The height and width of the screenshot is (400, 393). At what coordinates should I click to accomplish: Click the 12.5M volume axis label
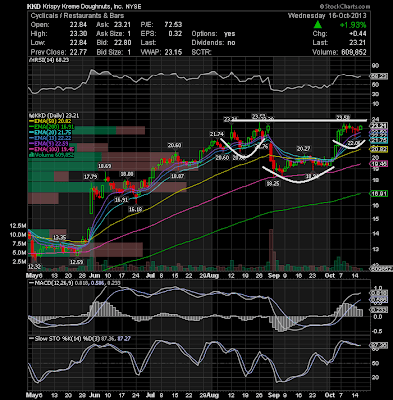(x=18, y=226)
